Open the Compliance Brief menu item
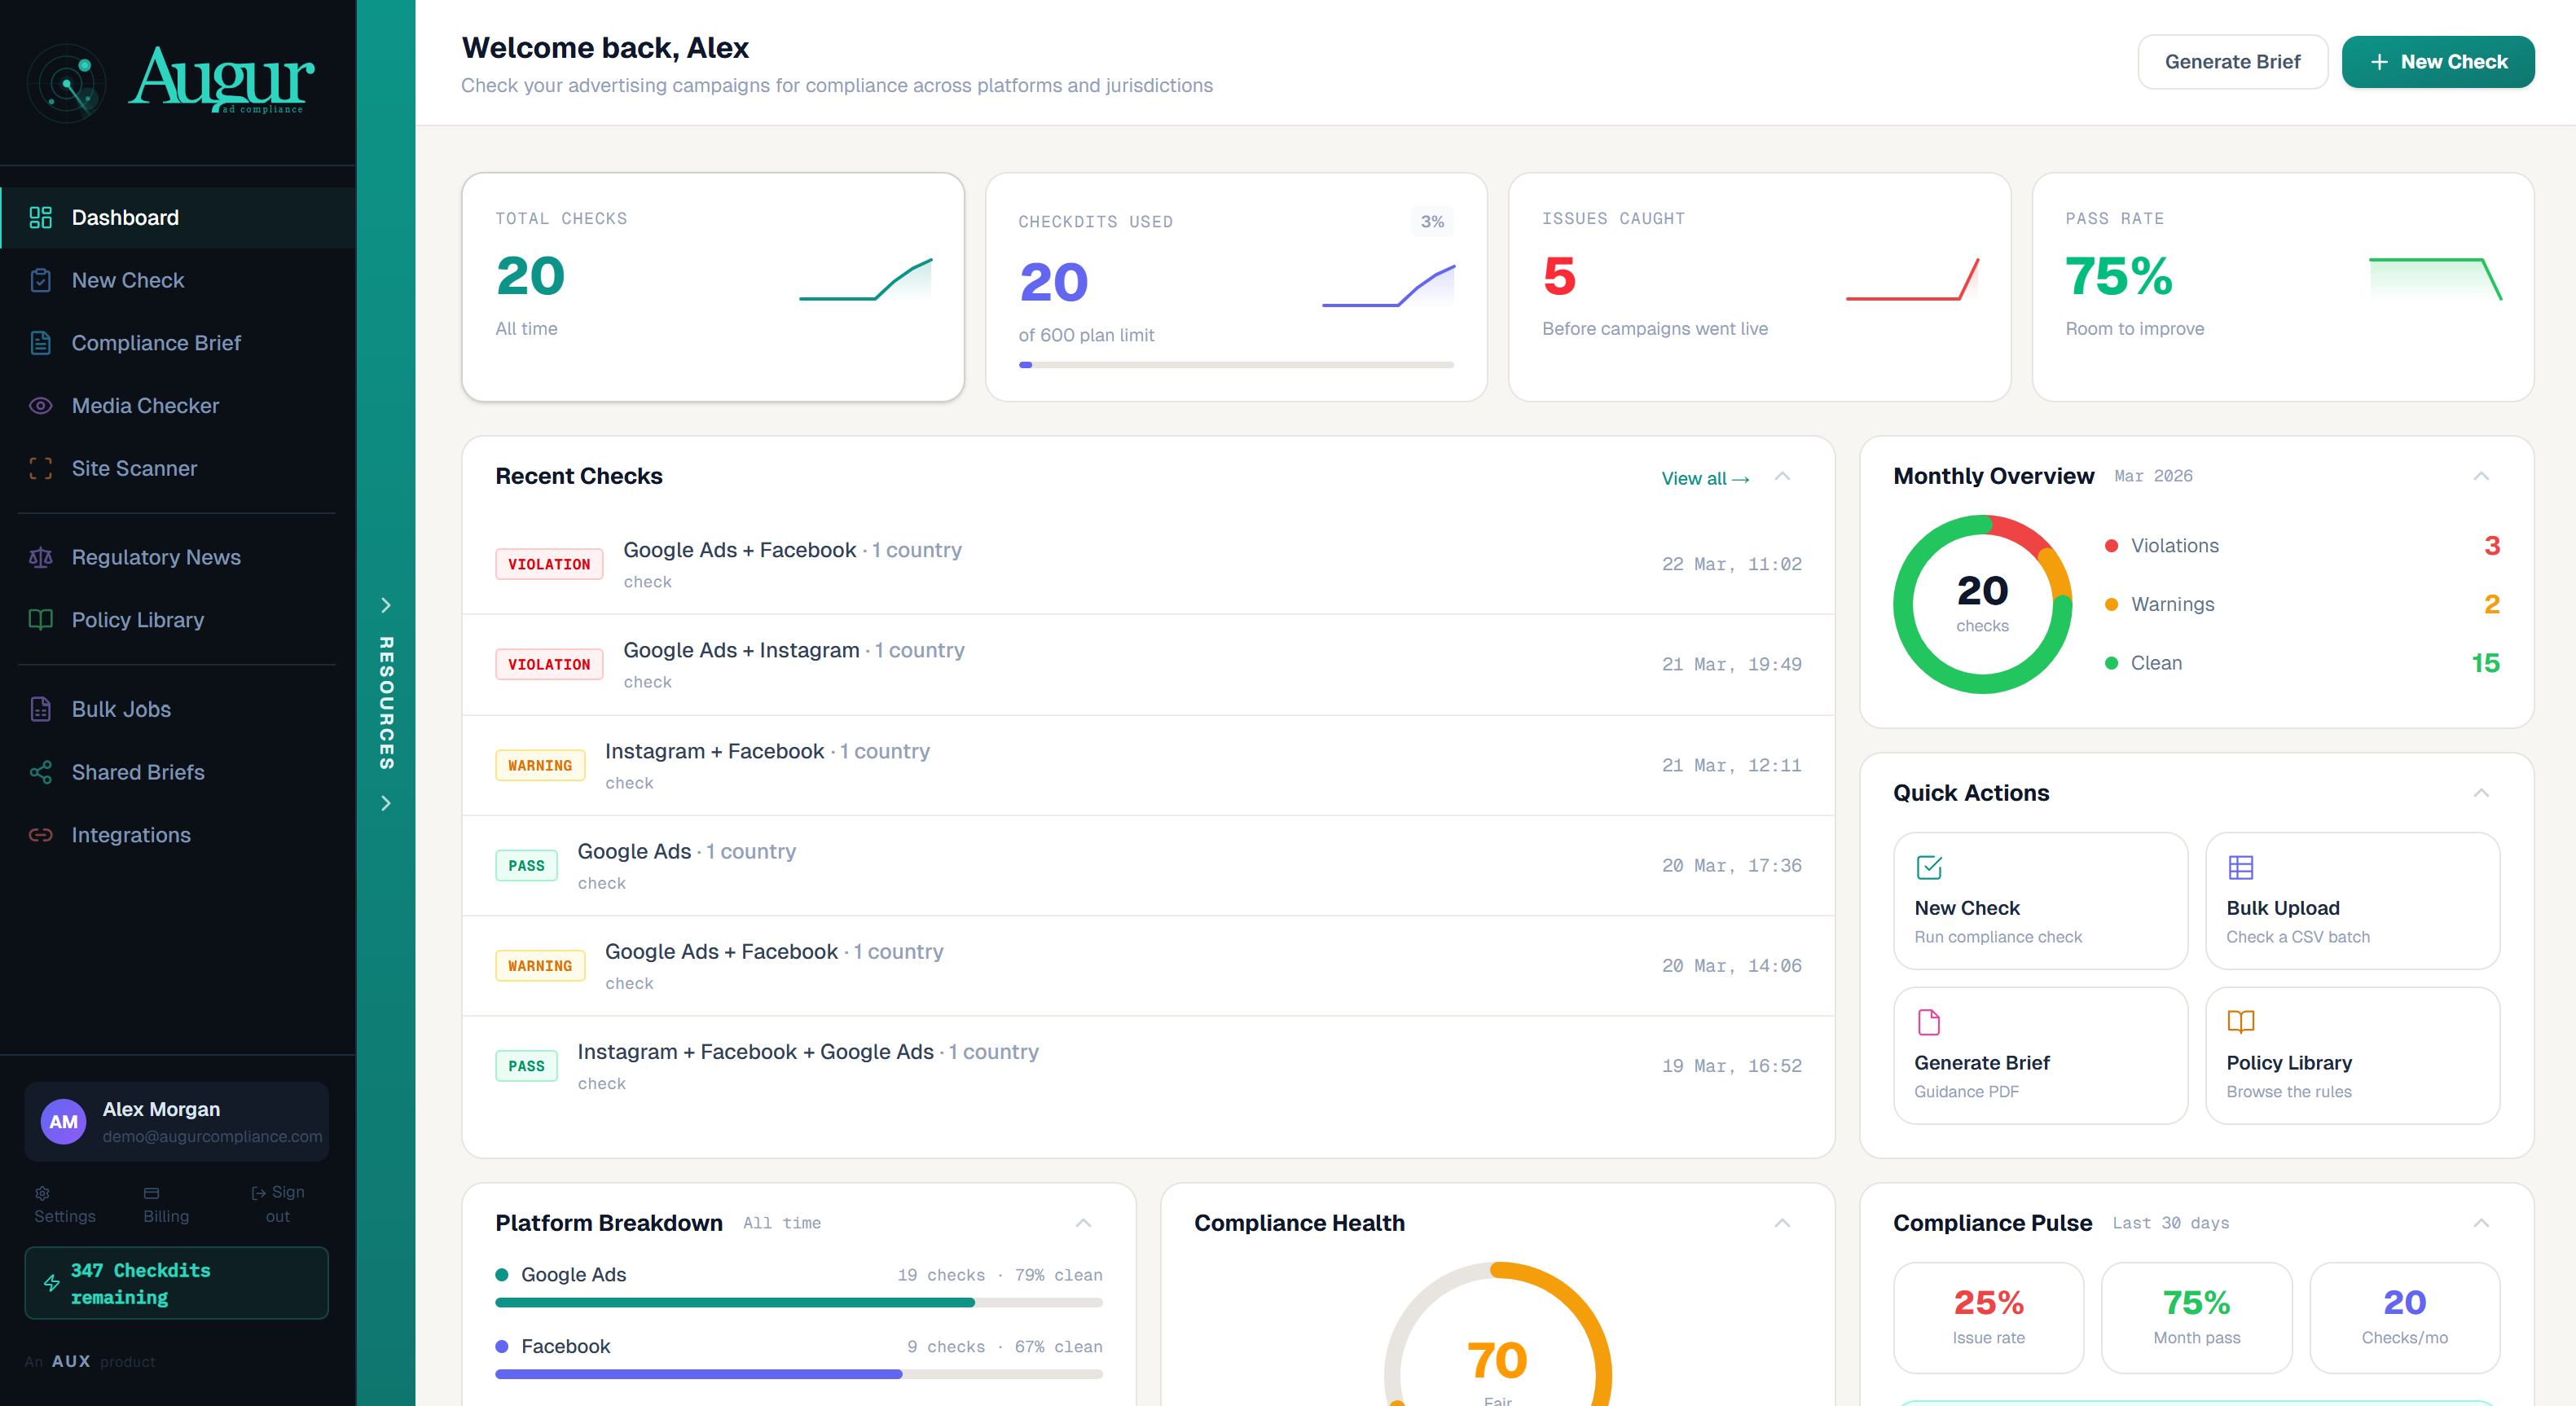2576x1406 pixels. point(156,343)
